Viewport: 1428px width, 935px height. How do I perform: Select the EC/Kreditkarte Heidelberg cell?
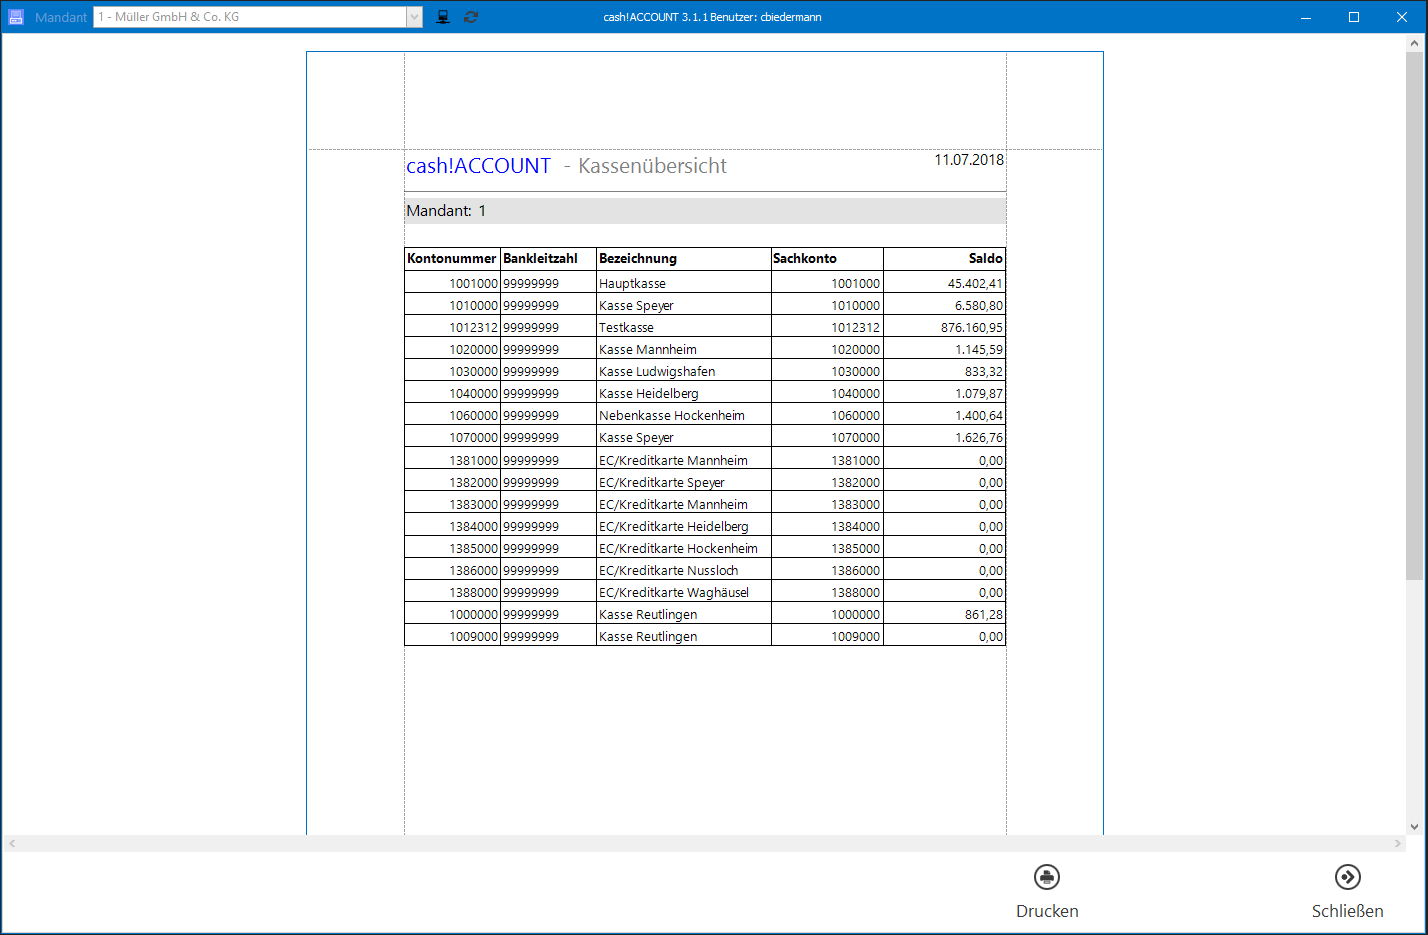(x=684, y=526)
